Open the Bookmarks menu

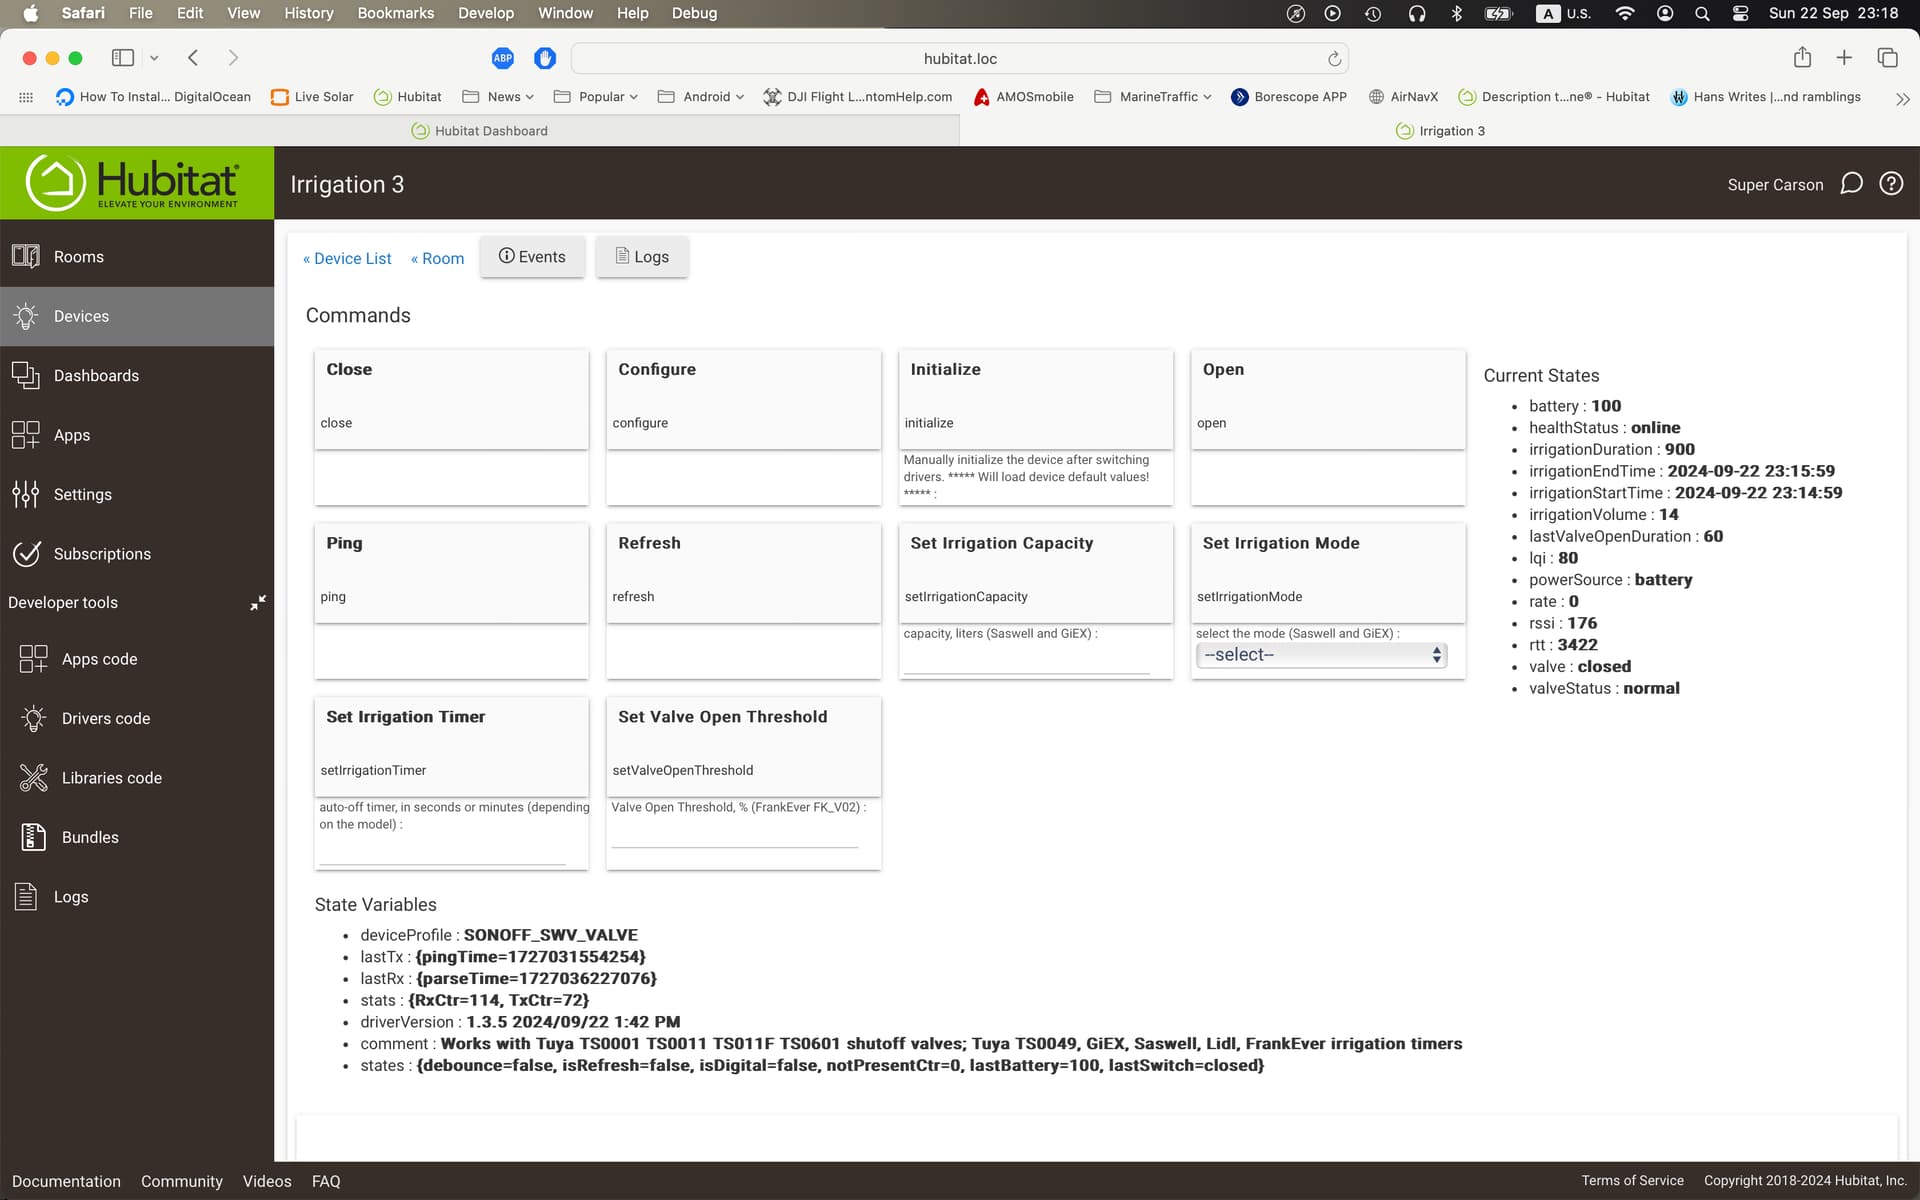396,13
